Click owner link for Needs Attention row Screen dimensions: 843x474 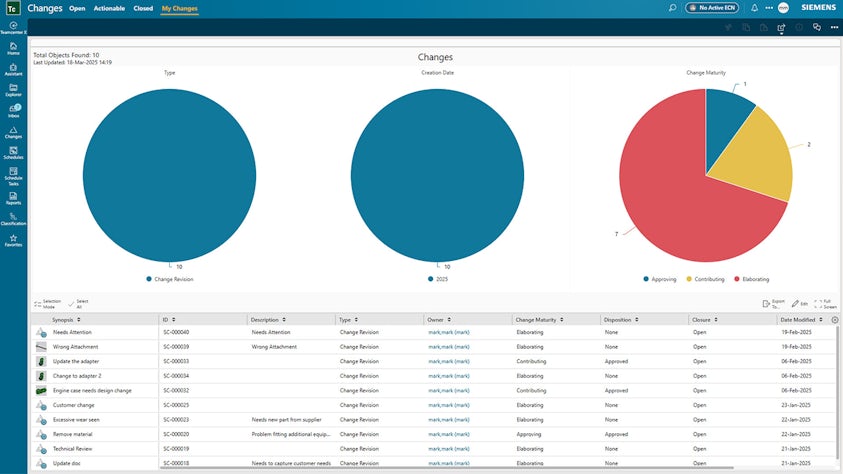click(x=449, y=332)
